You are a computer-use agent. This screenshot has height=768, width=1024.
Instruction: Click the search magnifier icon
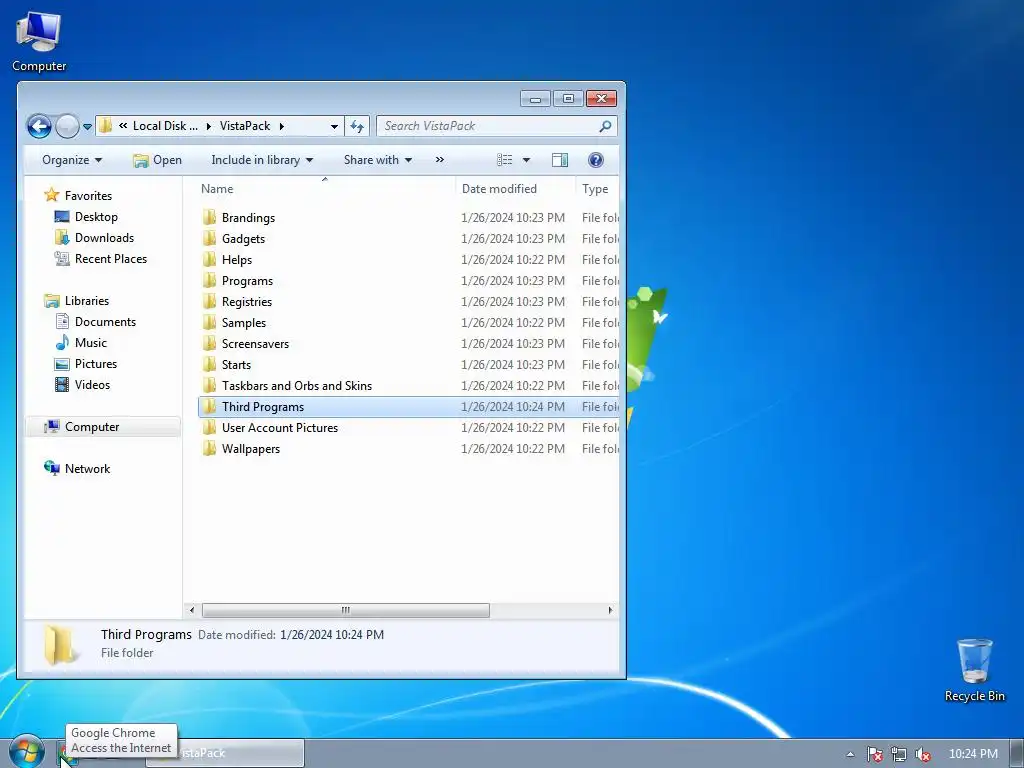605,126
